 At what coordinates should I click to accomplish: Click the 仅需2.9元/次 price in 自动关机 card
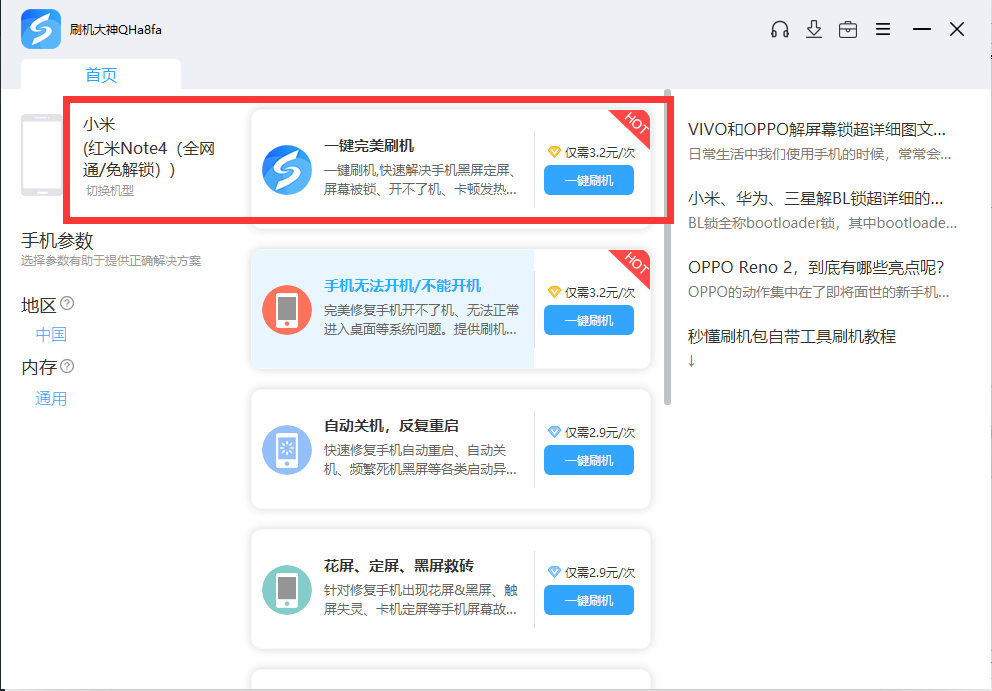600,432
